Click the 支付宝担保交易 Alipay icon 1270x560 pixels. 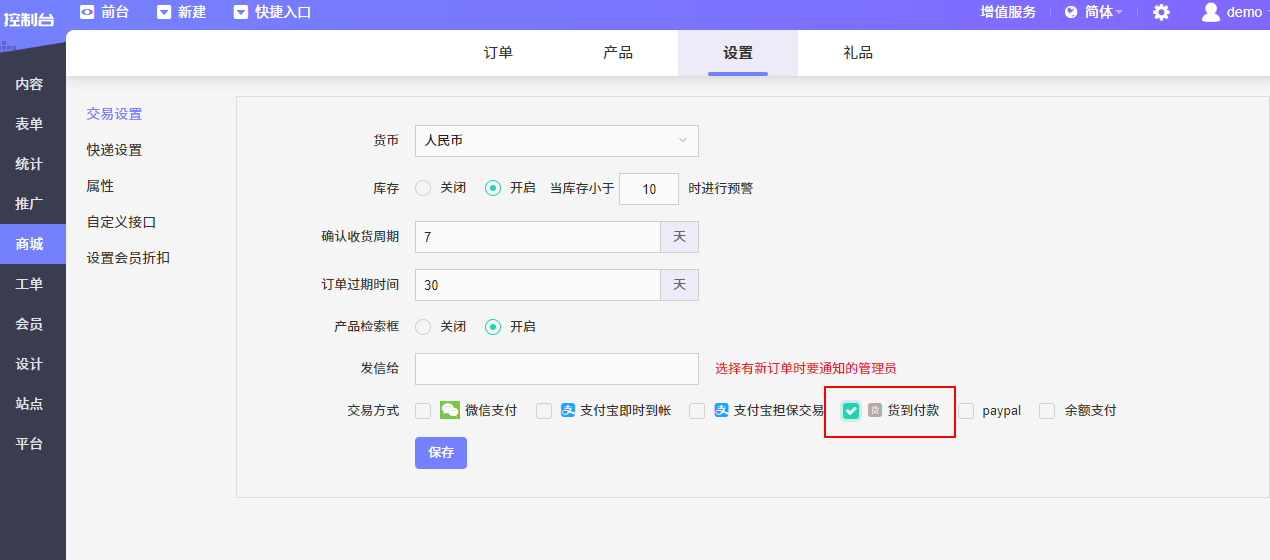[x=721, y=410]
